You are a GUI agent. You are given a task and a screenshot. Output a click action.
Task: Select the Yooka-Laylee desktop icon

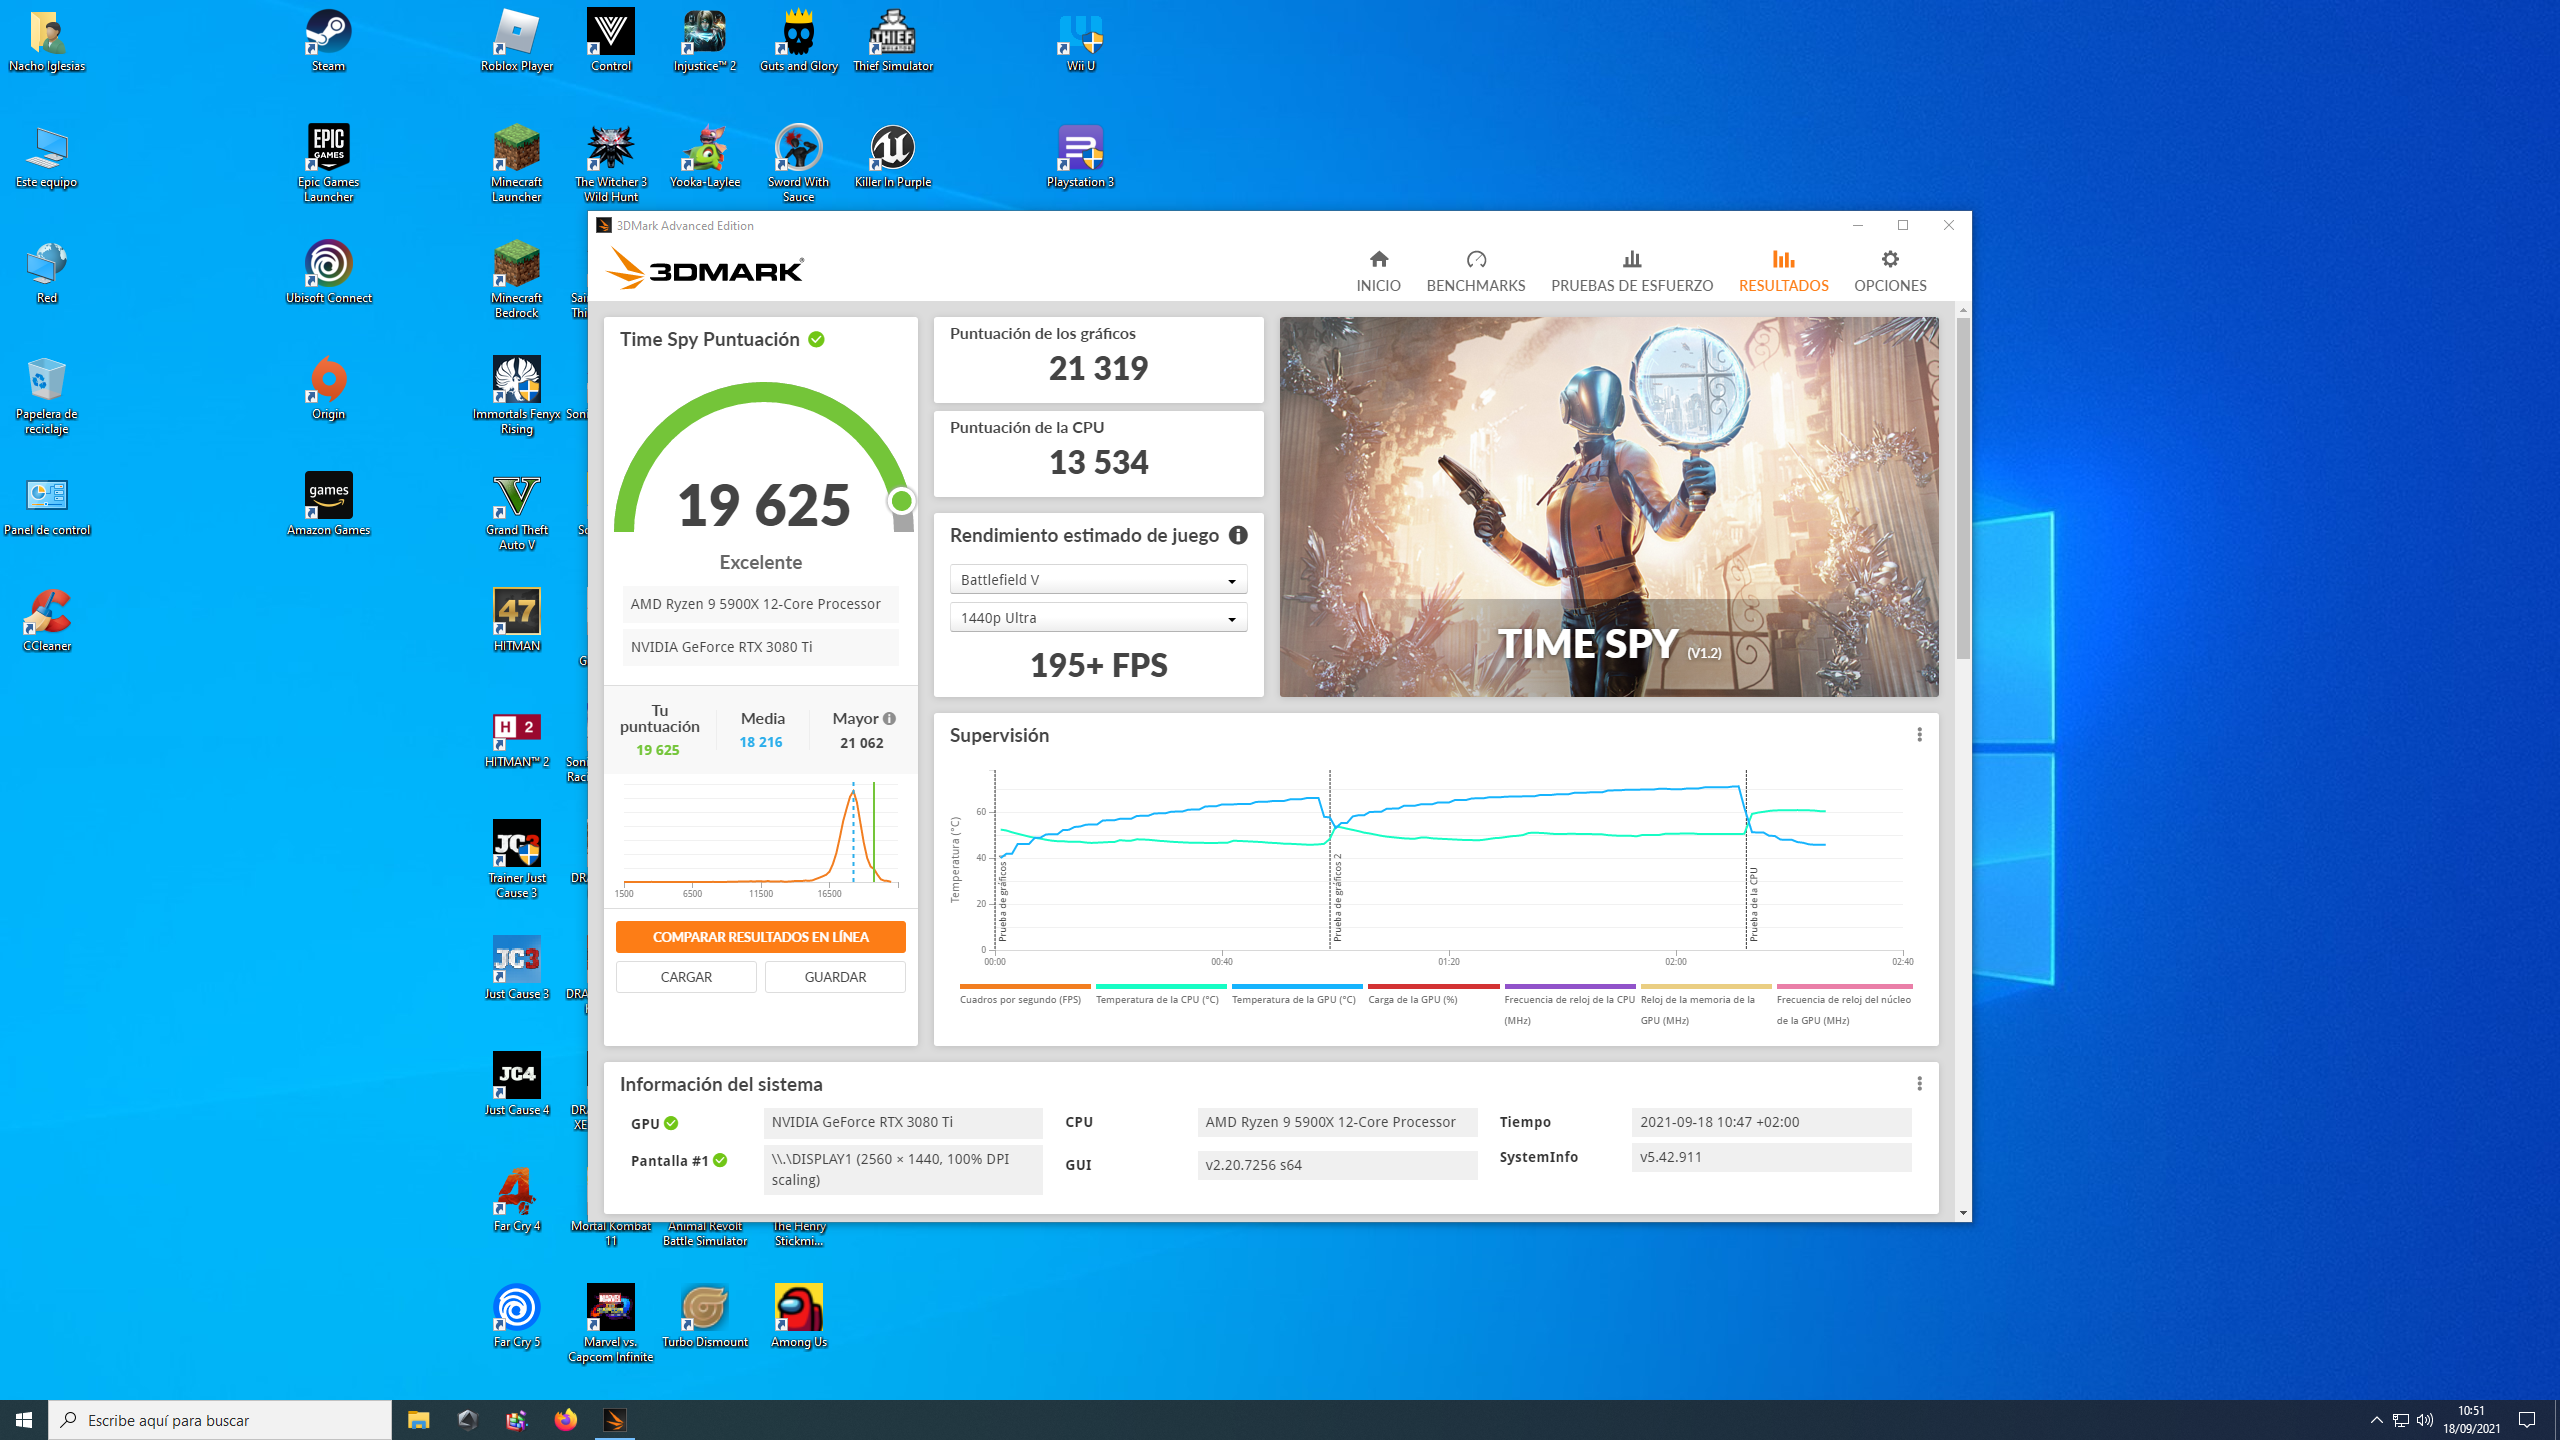pyautogui.click(x=704, y=157)
